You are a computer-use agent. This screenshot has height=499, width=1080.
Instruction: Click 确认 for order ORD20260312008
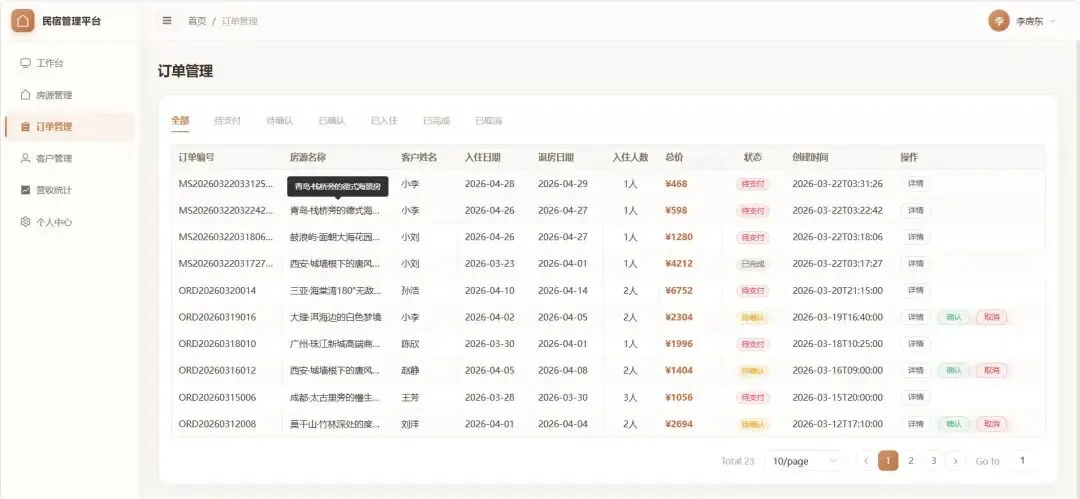pyautogui.click(x=954, y=424)
